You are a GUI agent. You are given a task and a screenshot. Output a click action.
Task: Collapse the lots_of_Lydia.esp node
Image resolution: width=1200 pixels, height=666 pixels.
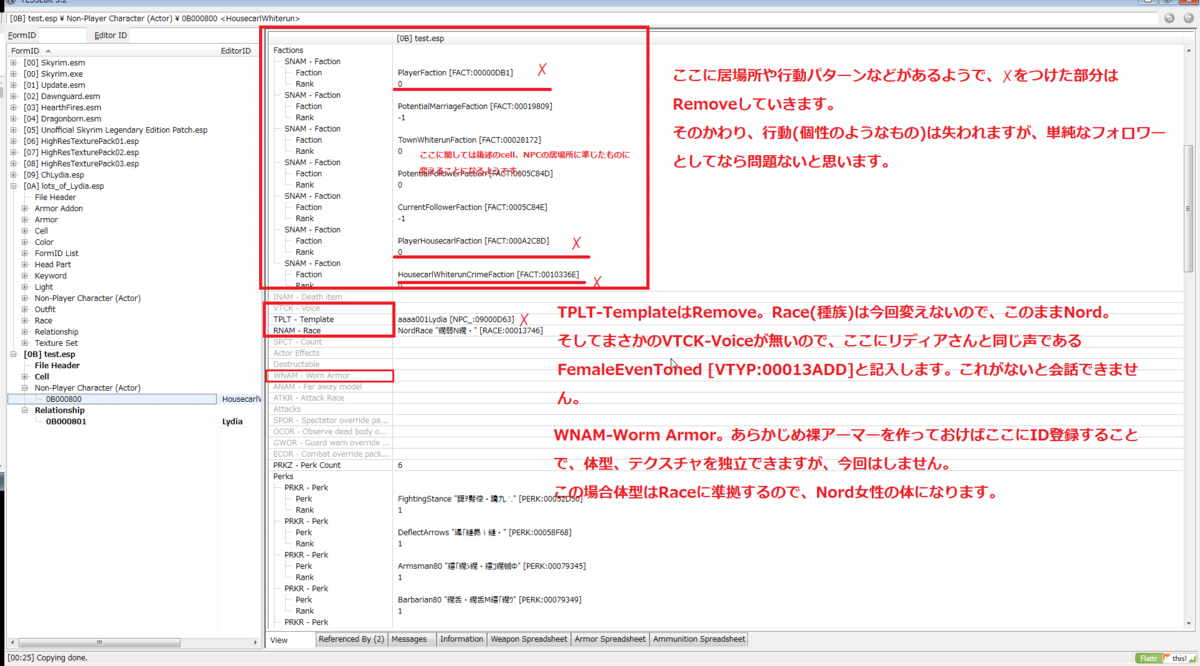[14, 186]
